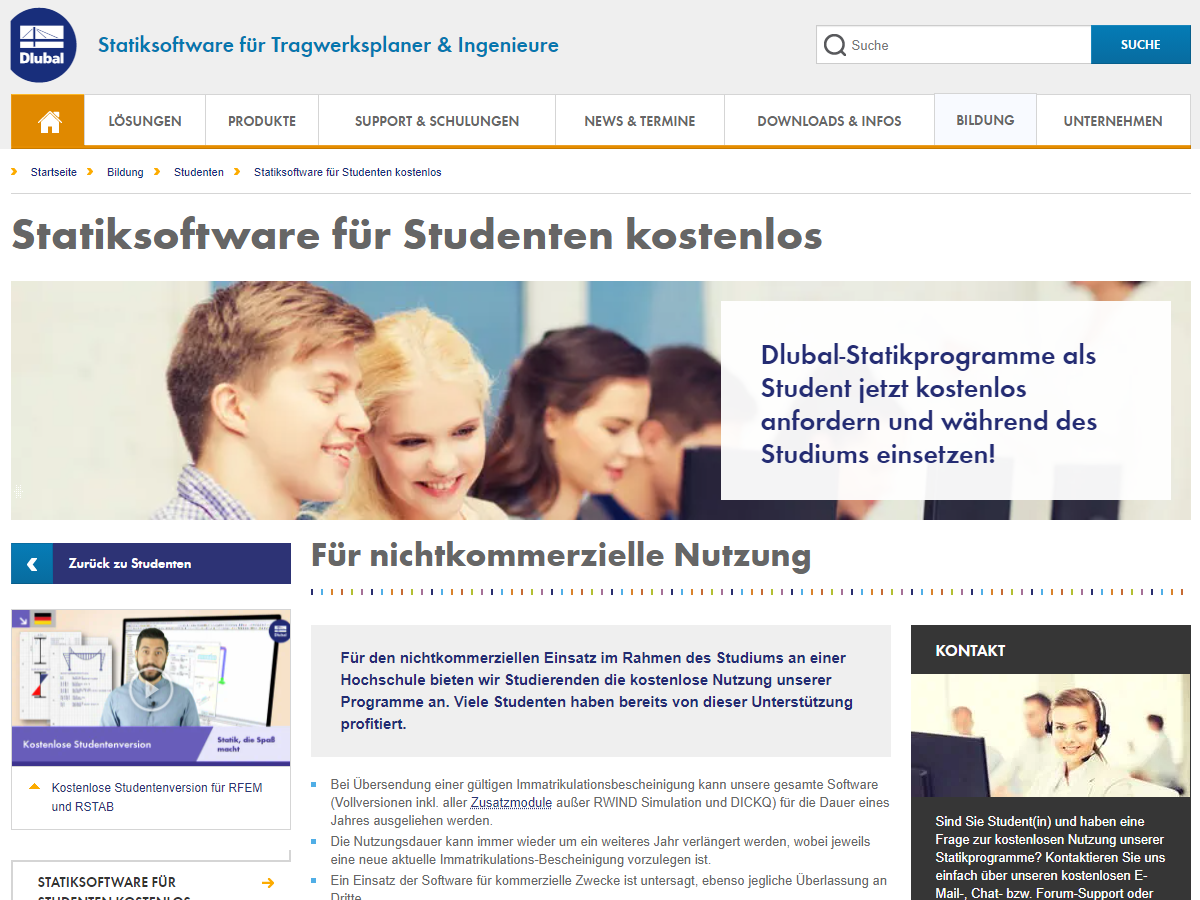This screenshot has height=900, width=1200.
Task: Play the Kostenlose Studentenversion video thumbnail
Action: tap(150, 687)
